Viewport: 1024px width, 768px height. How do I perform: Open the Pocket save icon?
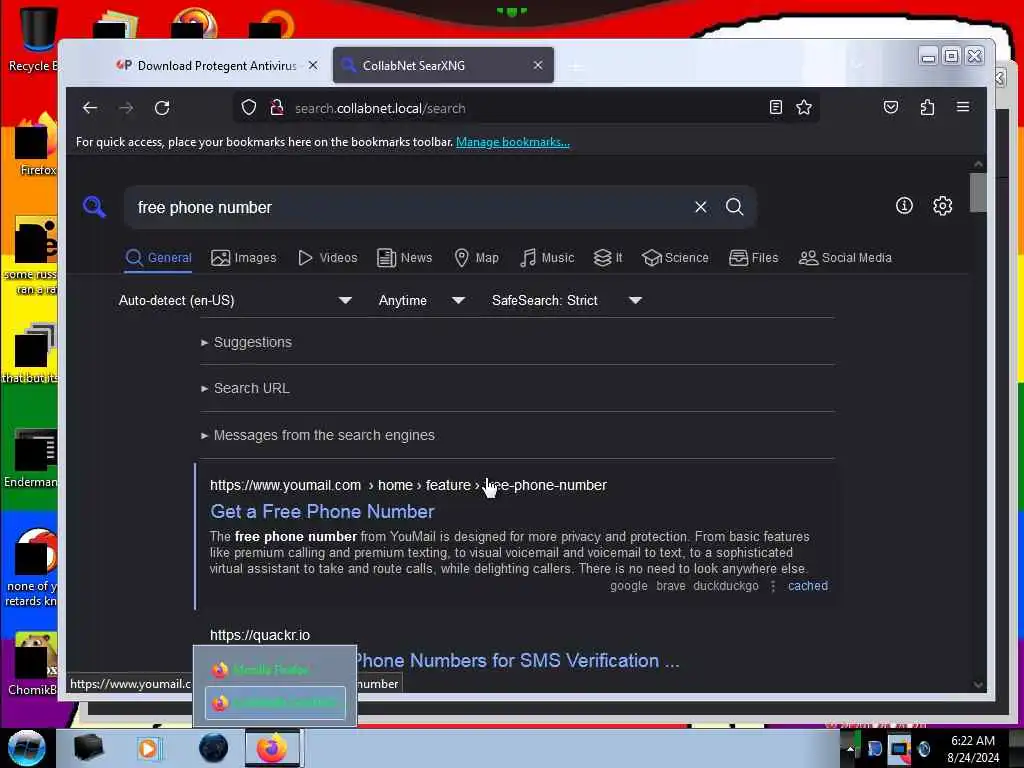[891, 107]
